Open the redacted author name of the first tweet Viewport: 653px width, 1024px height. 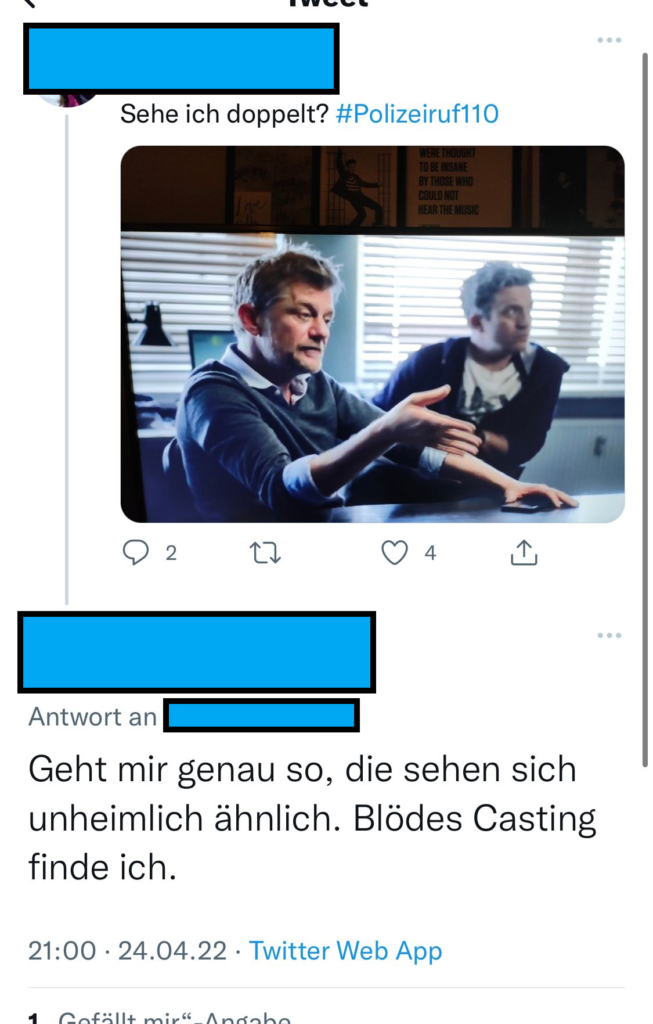click(181, 59)
